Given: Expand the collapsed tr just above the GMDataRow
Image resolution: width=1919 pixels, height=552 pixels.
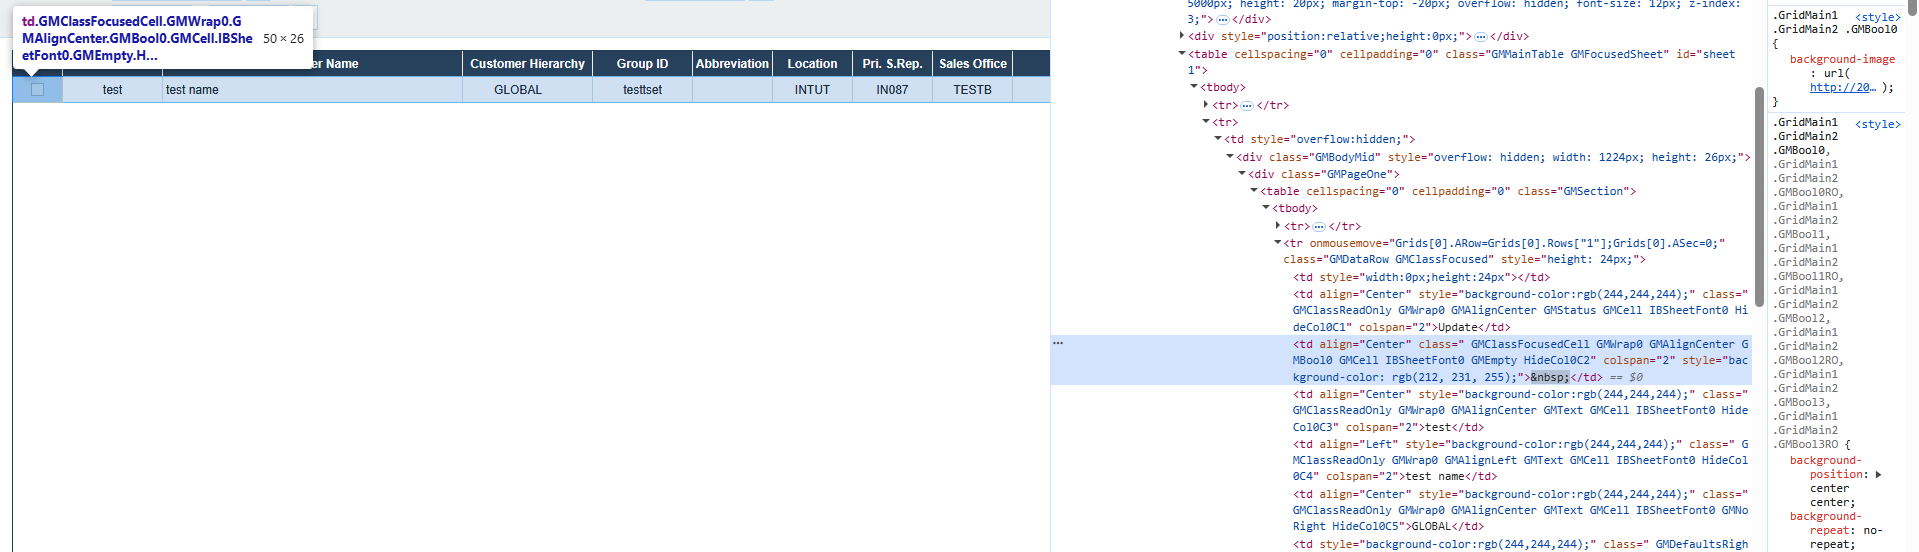Looking at the screenshot, I should pyautogui.click(x=1278, y=226).
